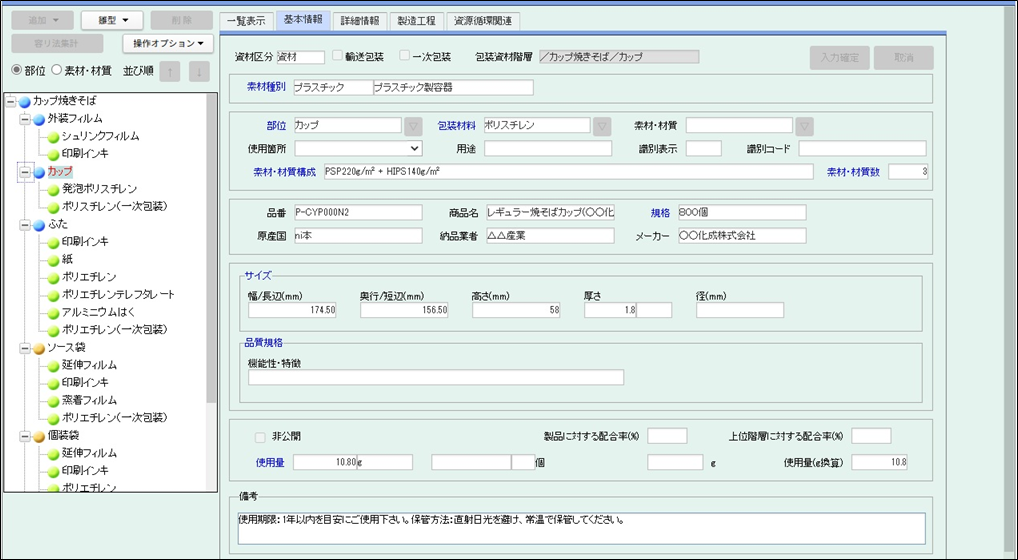
Task: Click the orange sphere icon beside 個装袋
Action: 39,436
